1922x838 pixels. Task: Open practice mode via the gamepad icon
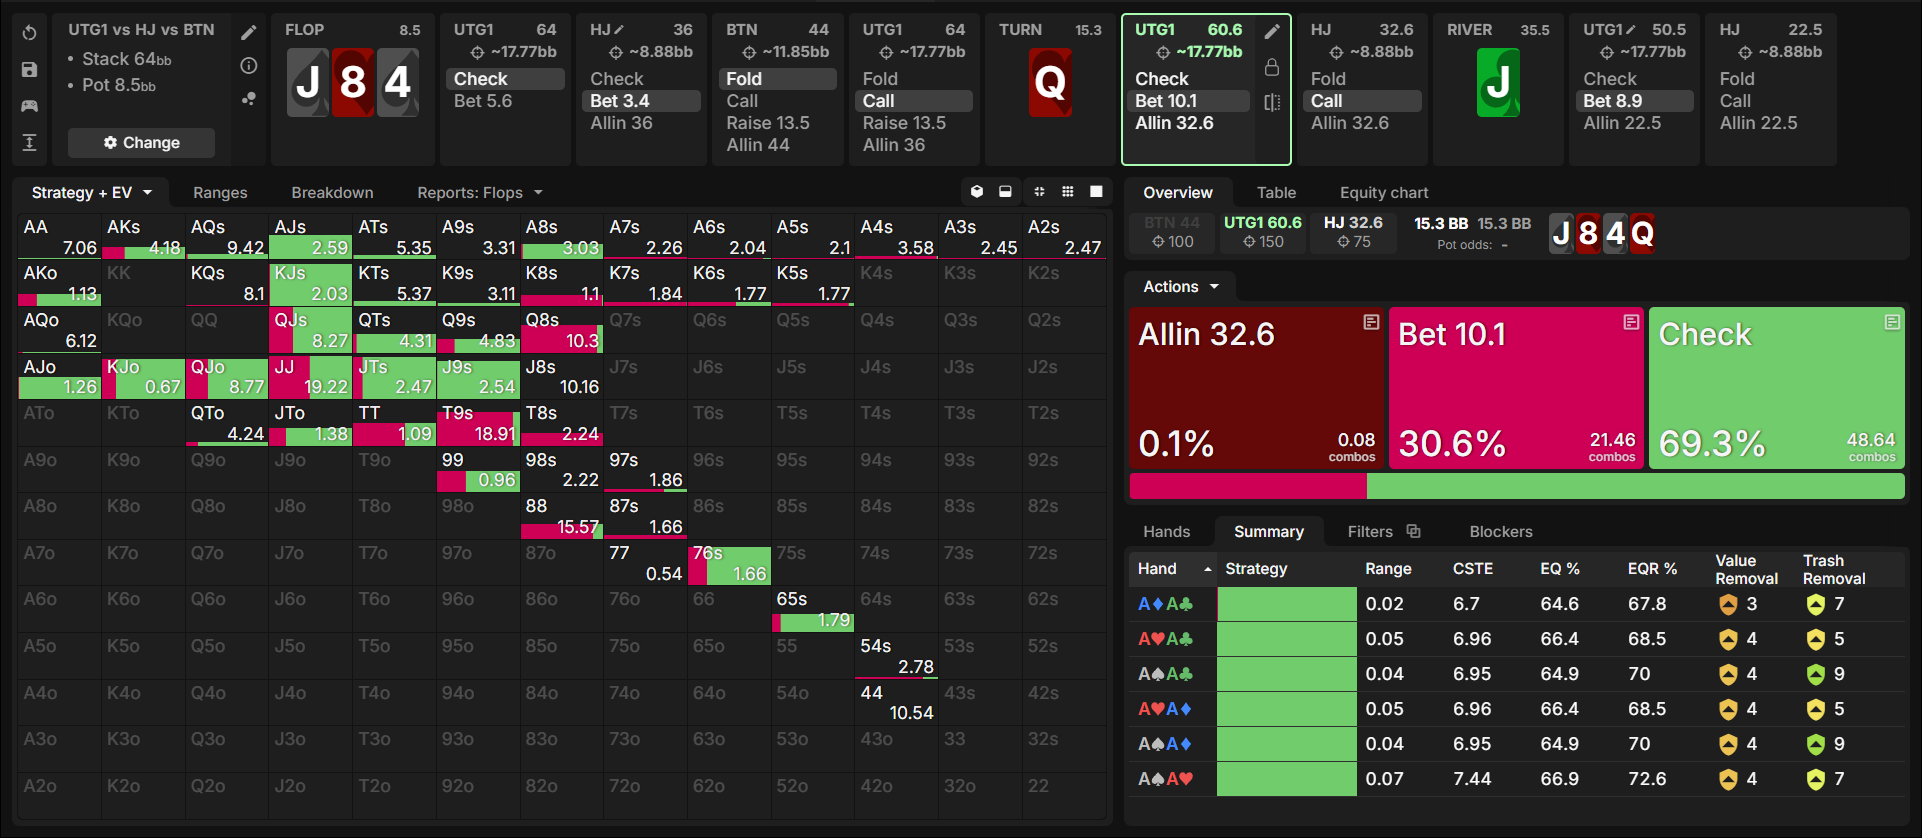30,106
